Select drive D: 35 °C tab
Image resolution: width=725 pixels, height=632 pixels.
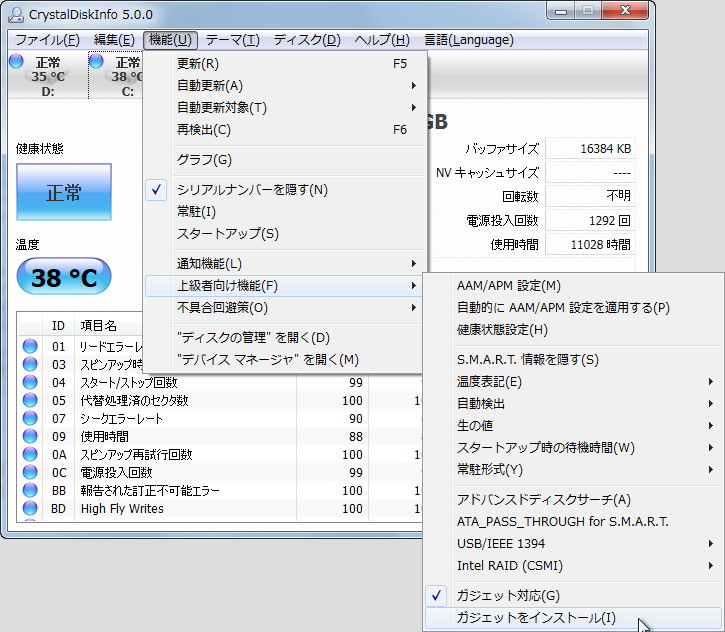coord(48,75)
